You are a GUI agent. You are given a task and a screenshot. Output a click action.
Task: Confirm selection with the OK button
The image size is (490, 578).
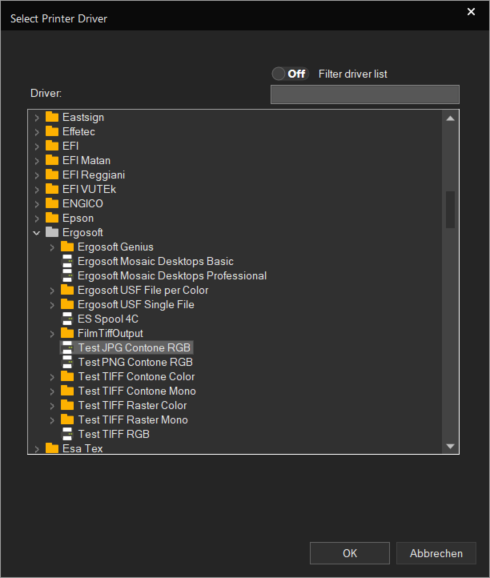click(x=350, y=553)
